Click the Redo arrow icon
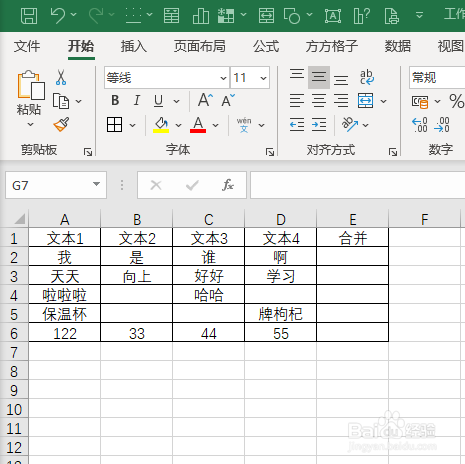 [x=96, y=15]
